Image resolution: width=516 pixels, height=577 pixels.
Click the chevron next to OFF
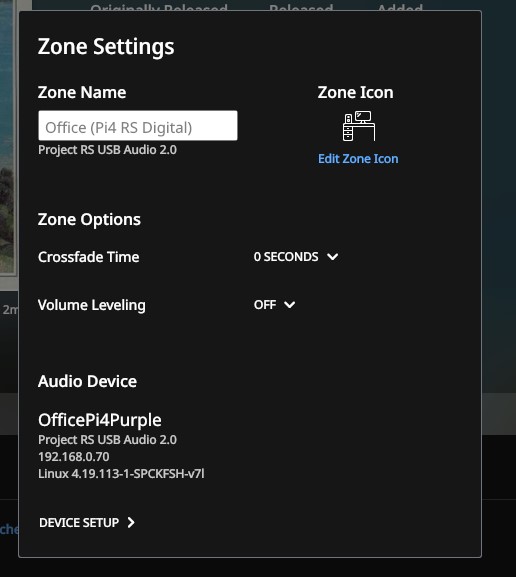(289, 305)
